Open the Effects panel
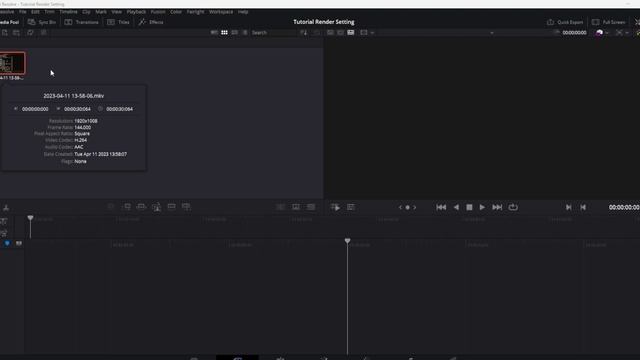 pyautogui.click(x=151, y=22)
